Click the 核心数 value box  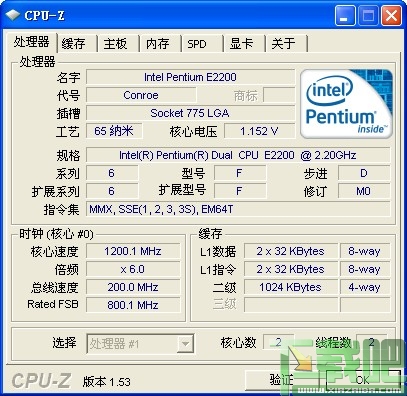278,342
